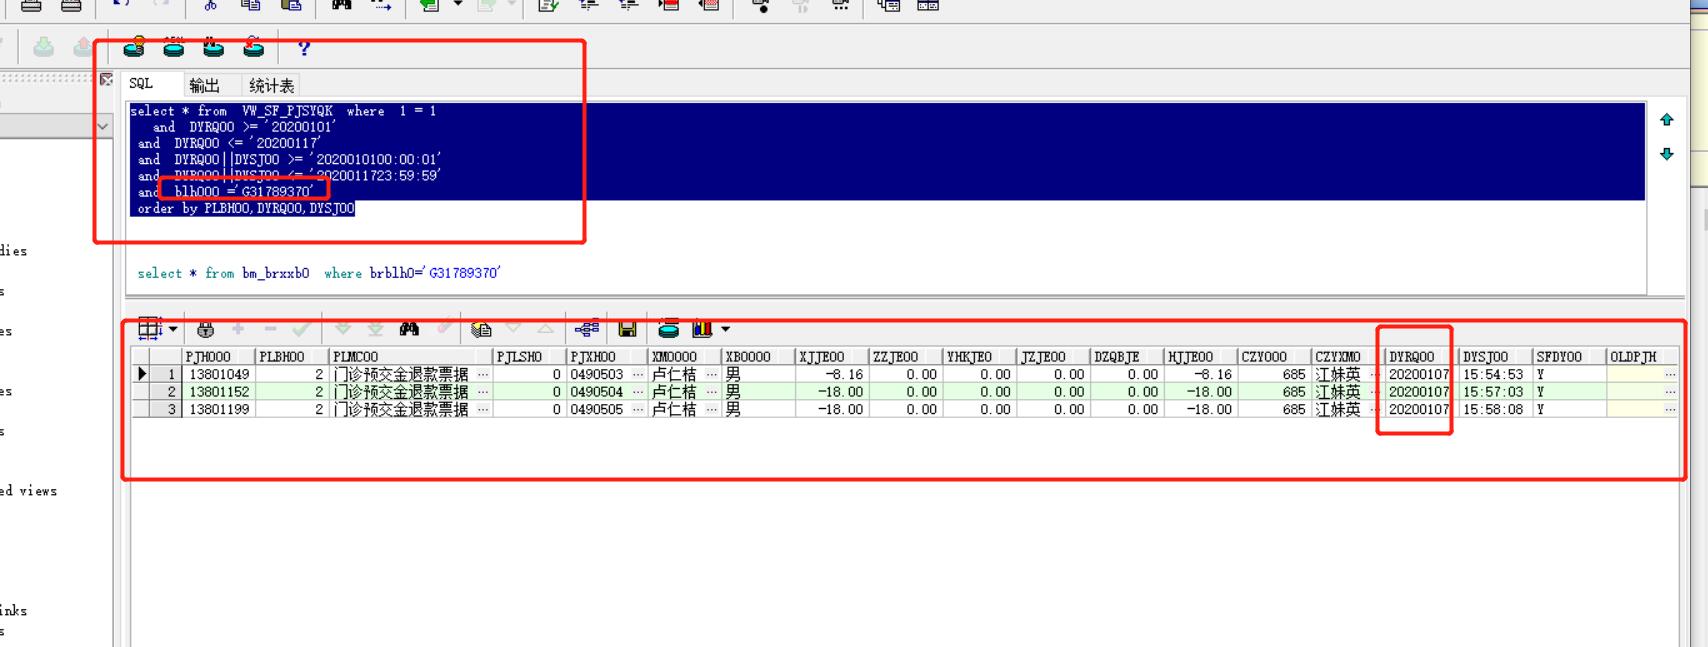Click the green up arrow beside the editor
This screenshot has width=1708, height=647.
[1667, 120]
